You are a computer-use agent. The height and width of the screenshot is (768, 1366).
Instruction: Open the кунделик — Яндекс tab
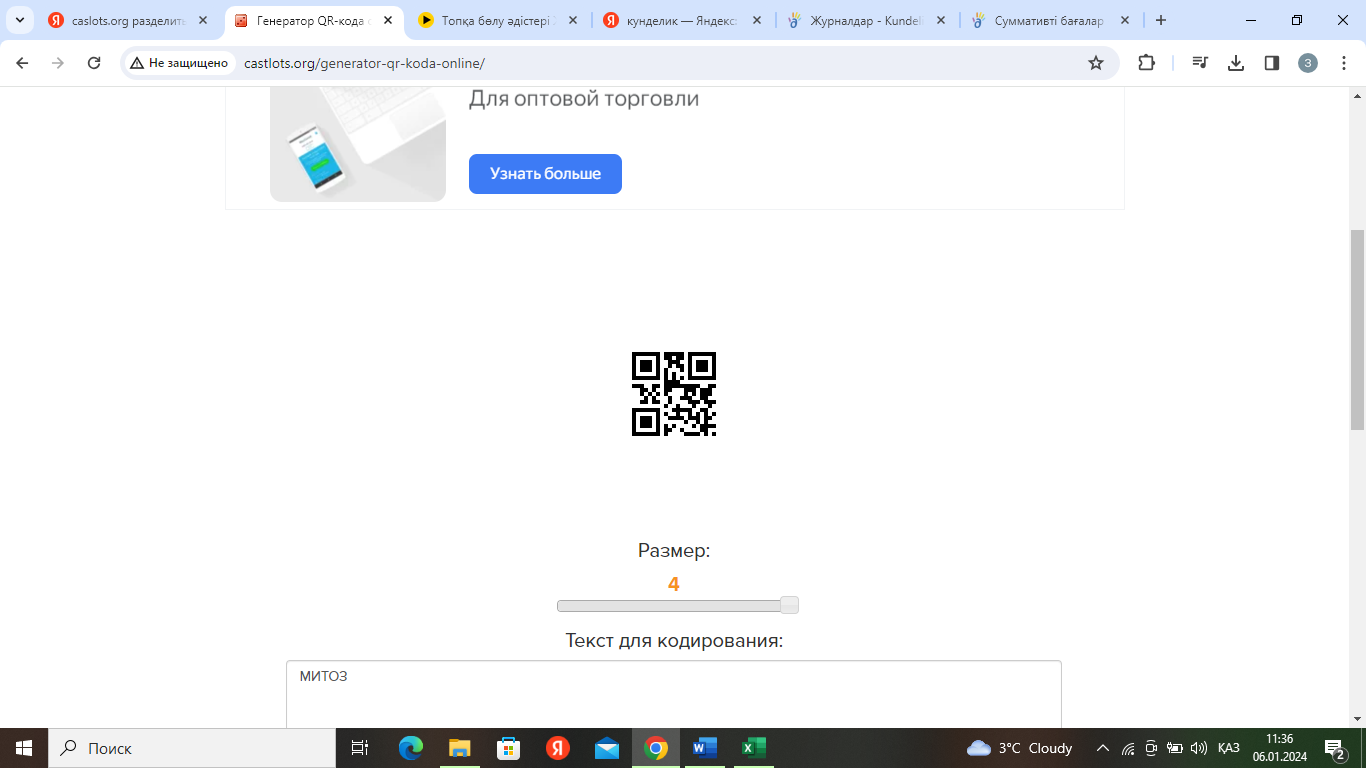tap(682, 20)
